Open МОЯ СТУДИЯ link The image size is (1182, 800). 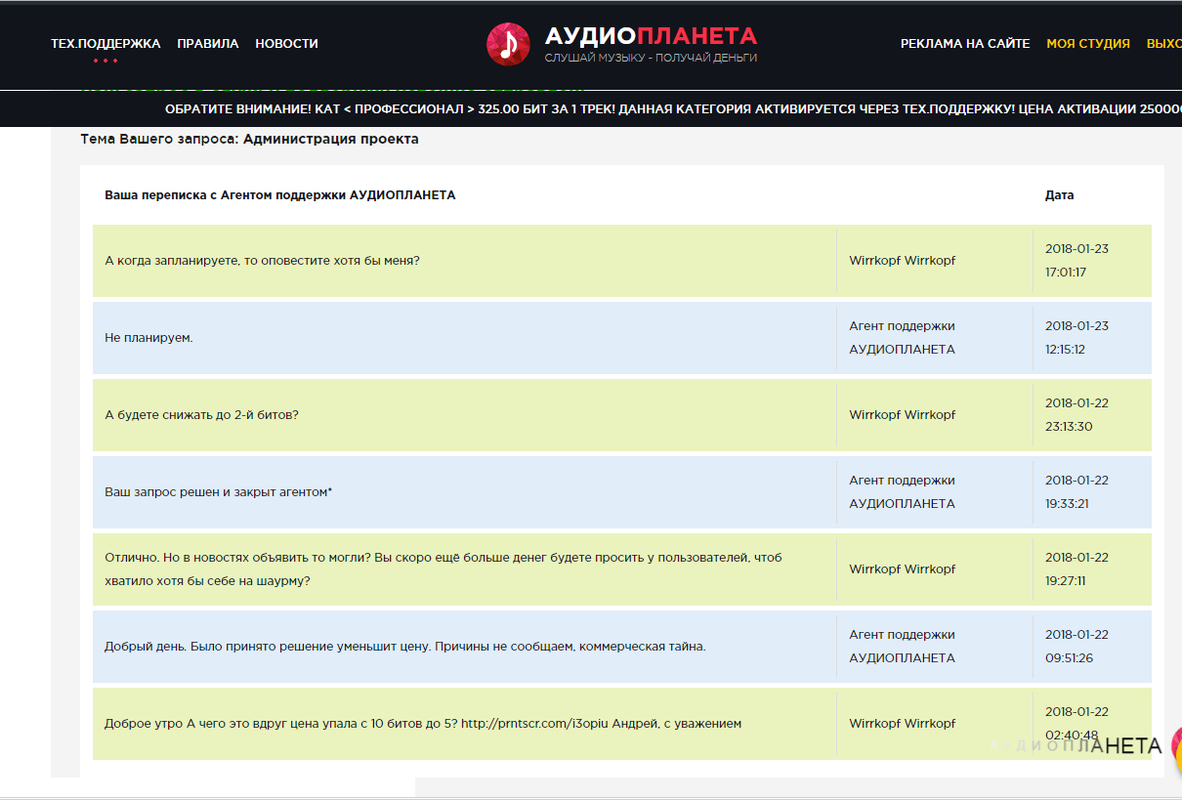click(1088, 44)
